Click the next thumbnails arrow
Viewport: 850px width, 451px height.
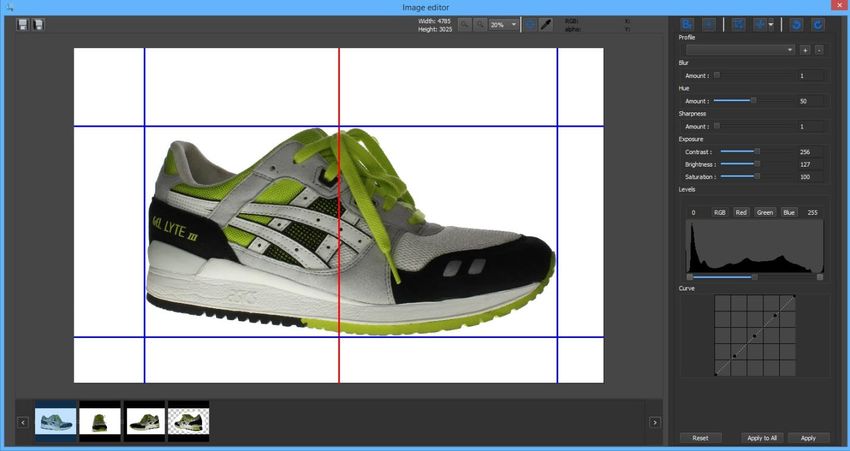tap(655, 422)
